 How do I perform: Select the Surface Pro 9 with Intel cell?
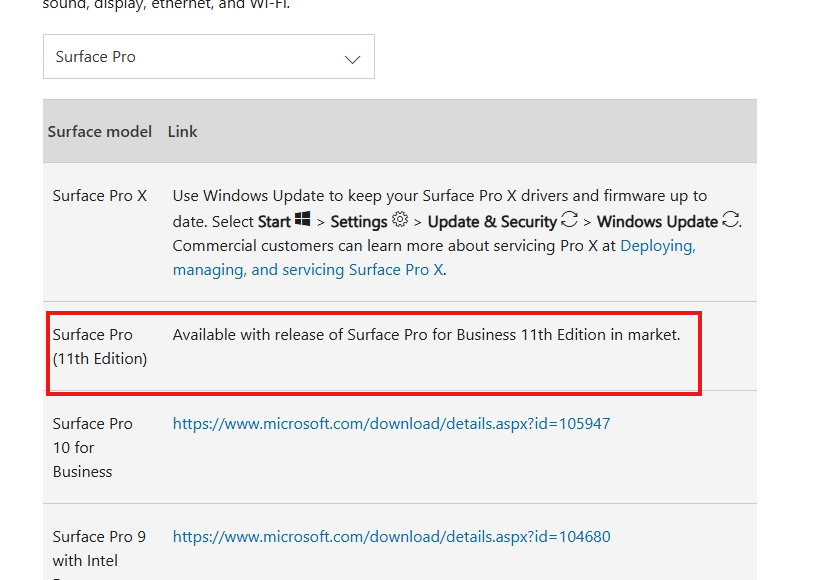[99, 549]
